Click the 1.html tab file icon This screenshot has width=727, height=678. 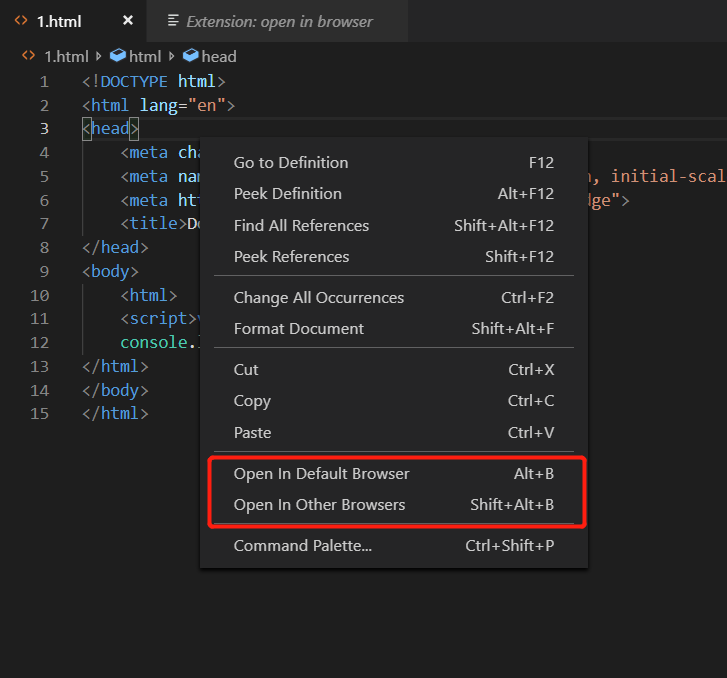(x=20, y=20)
